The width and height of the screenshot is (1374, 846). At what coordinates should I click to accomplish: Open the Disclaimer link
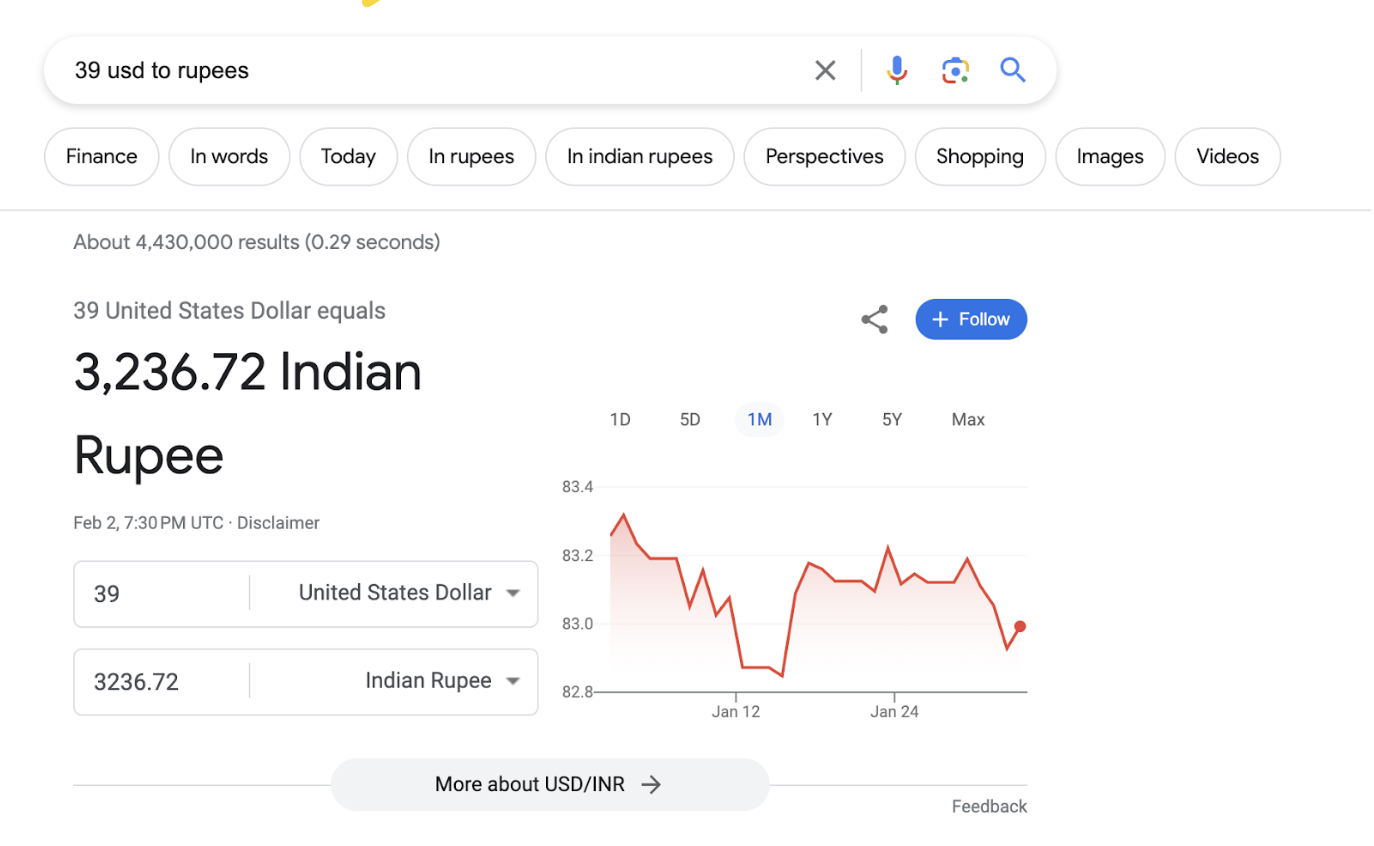point(278,523)
